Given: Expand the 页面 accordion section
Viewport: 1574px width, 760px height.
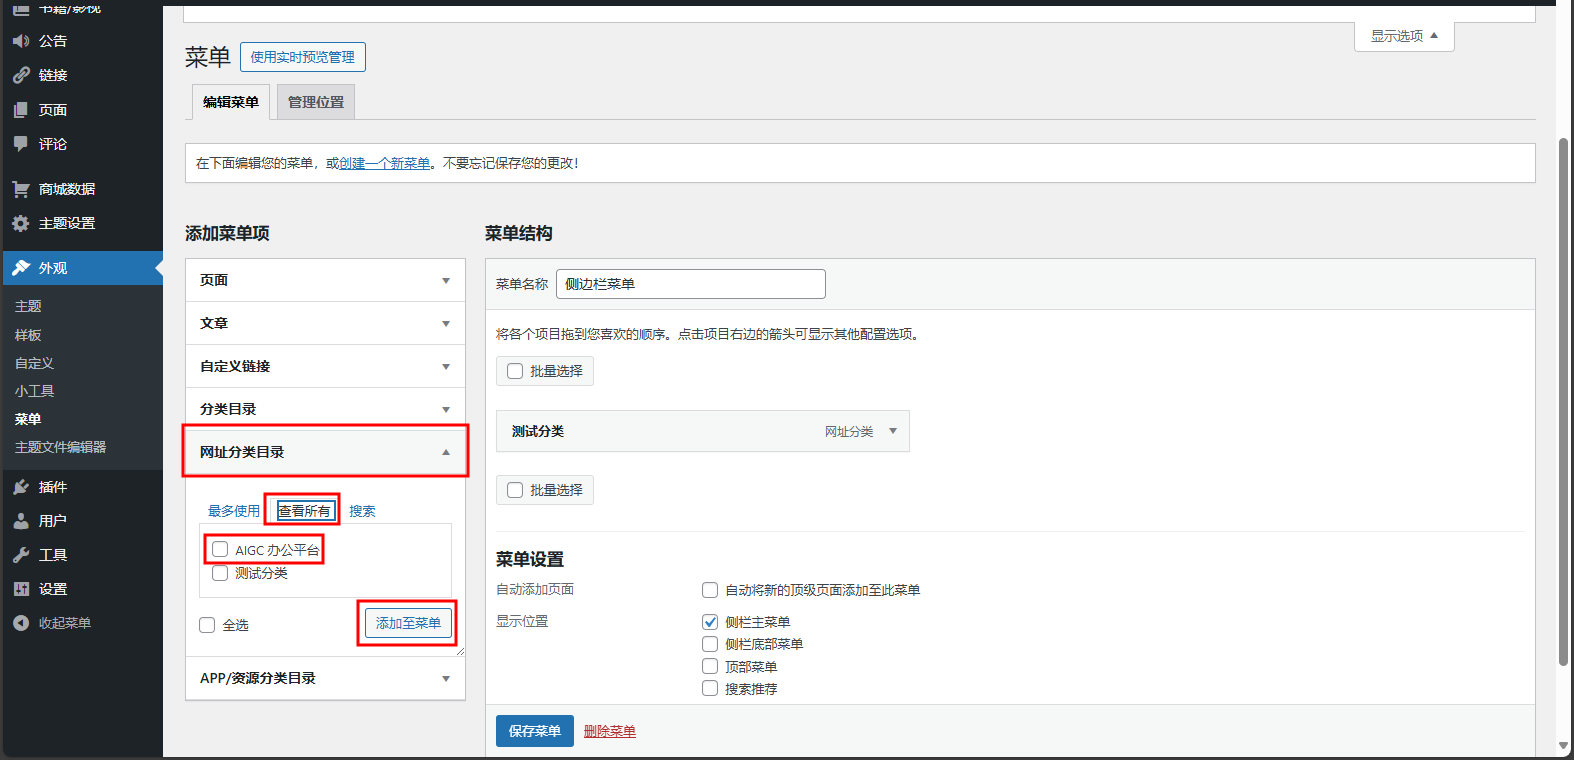Looking at the screenshot, I should pos(325,280).
